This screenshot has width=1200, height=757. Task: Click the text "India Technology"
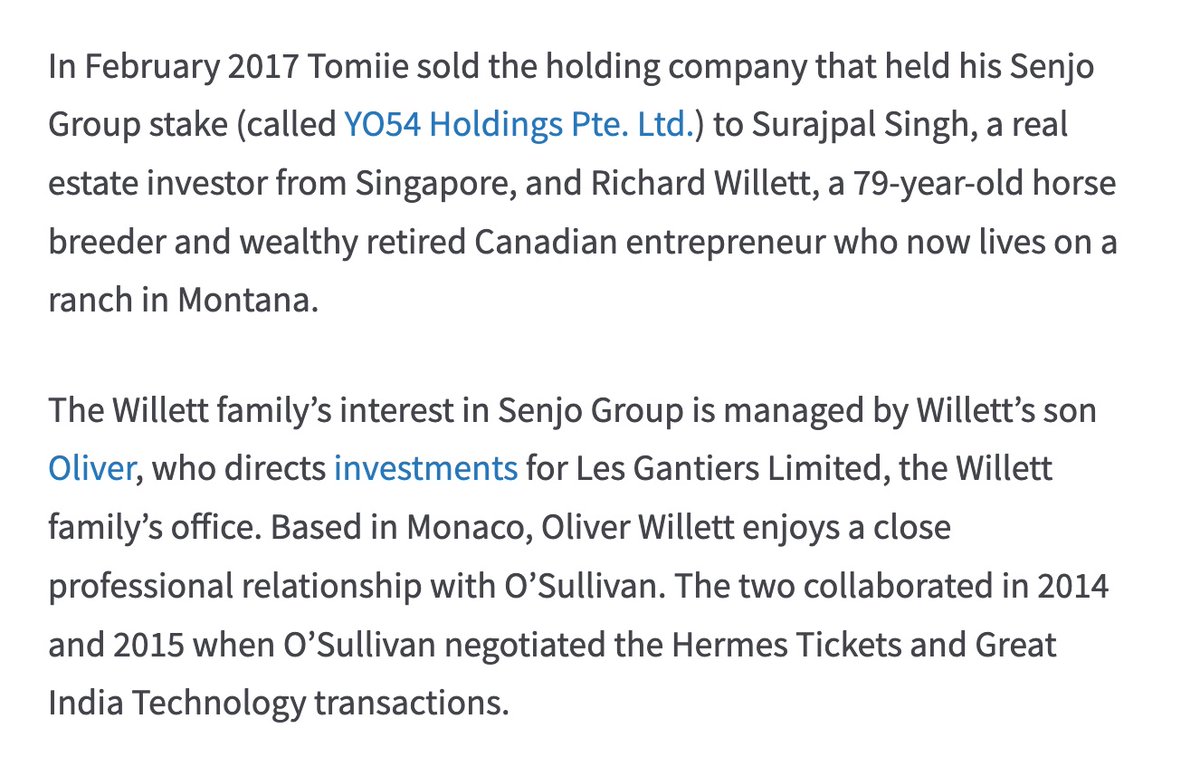[175, 702]
